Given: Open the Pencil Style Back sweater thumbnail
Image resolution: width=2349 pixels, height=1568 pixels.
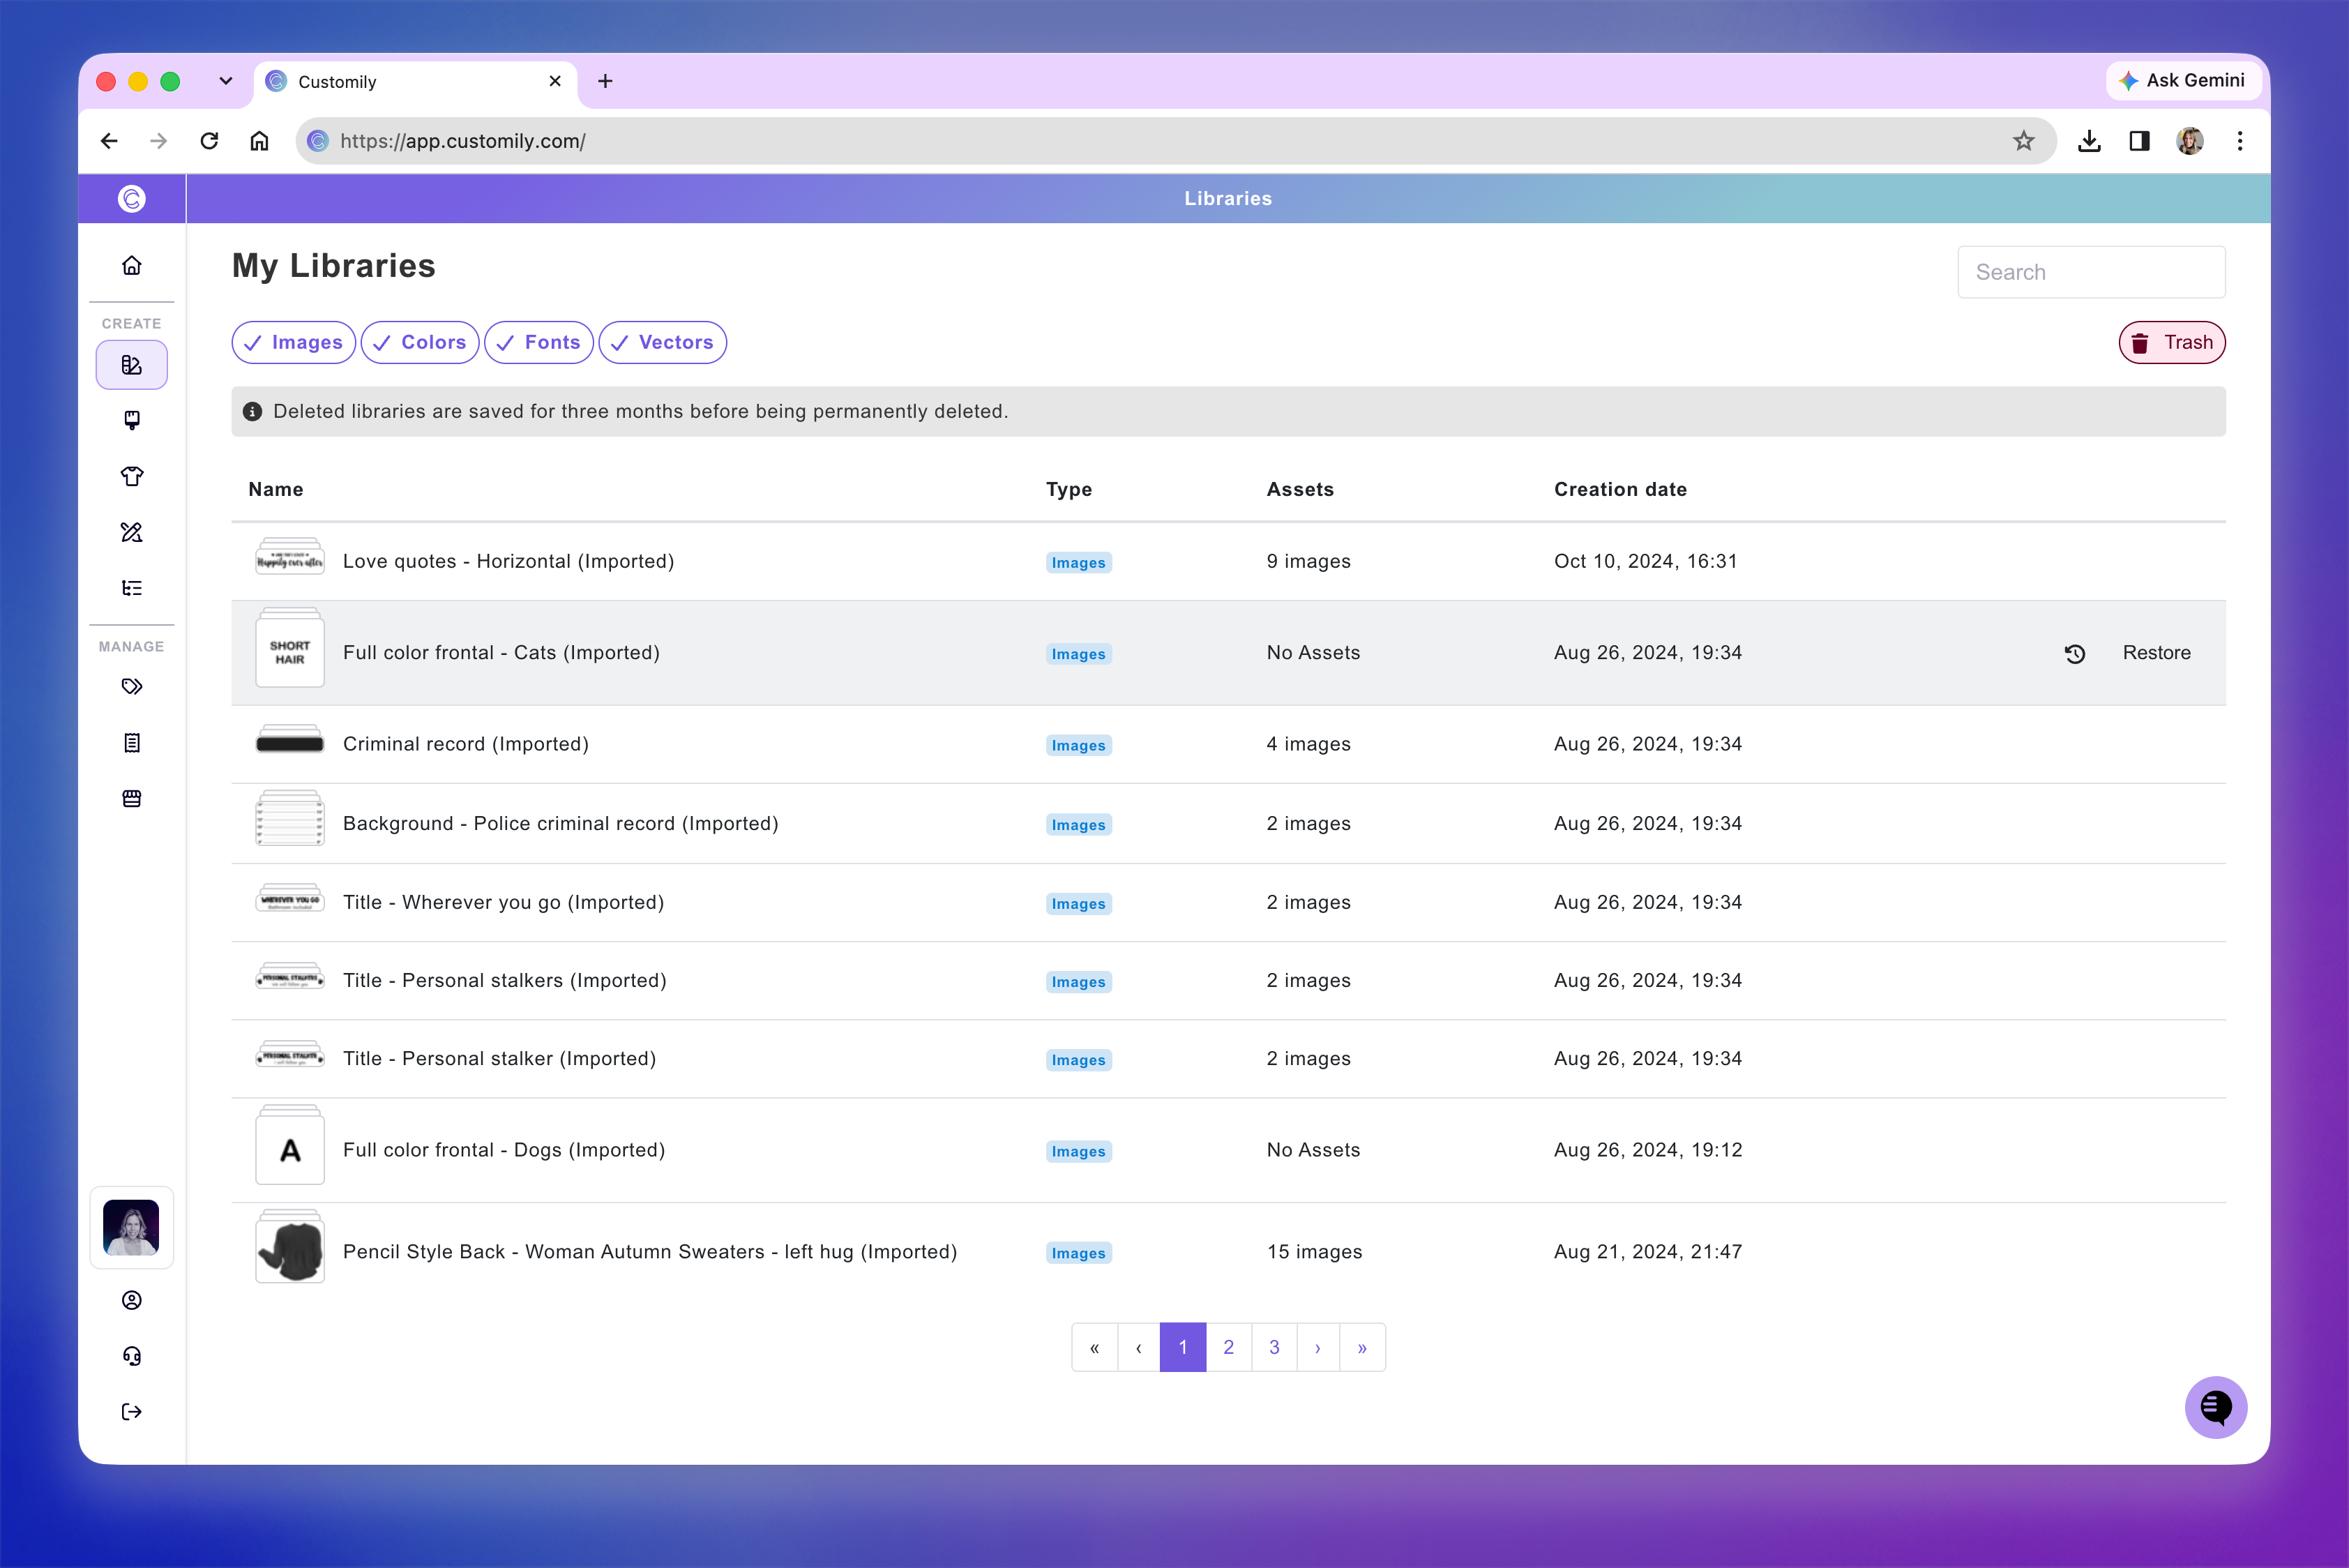Looking at the screenshot, I should 290,1248.
